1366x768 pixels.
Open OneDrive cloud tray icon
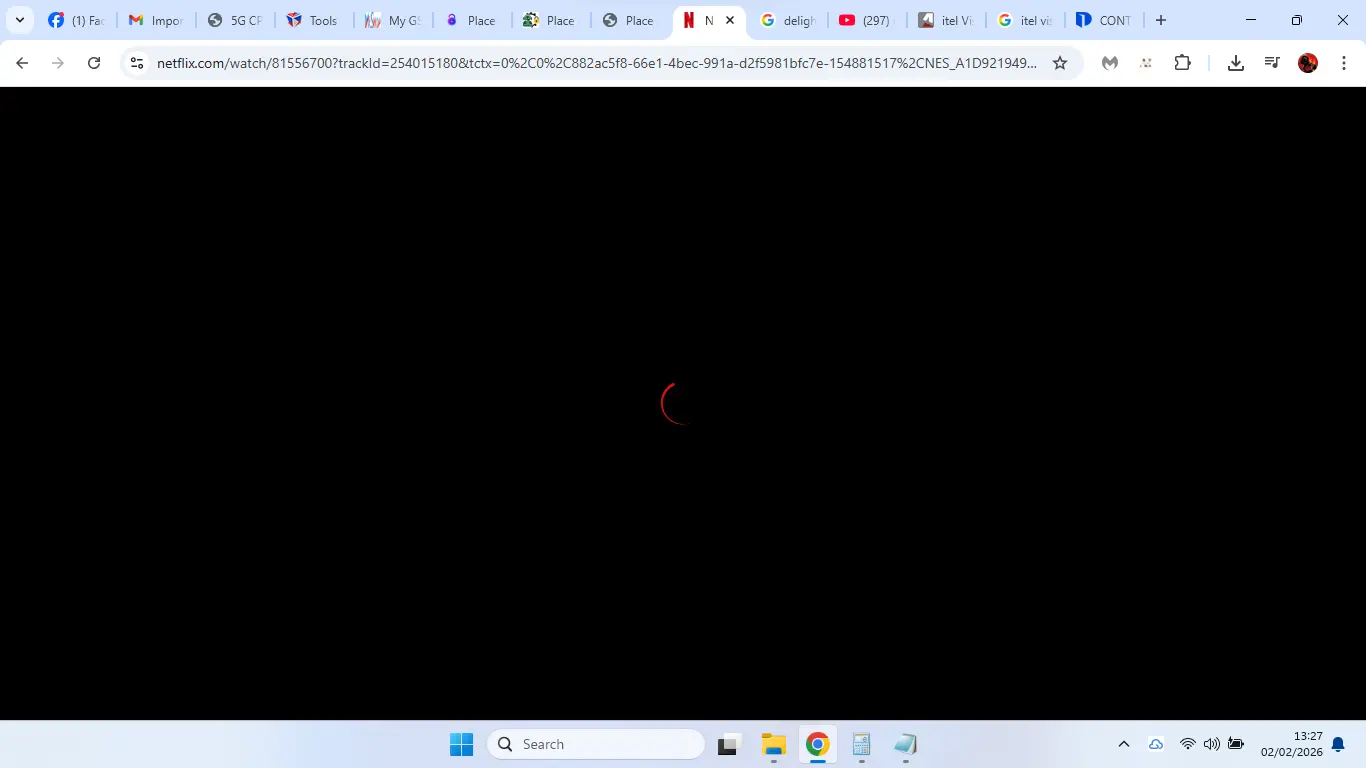coord(1156,744)
